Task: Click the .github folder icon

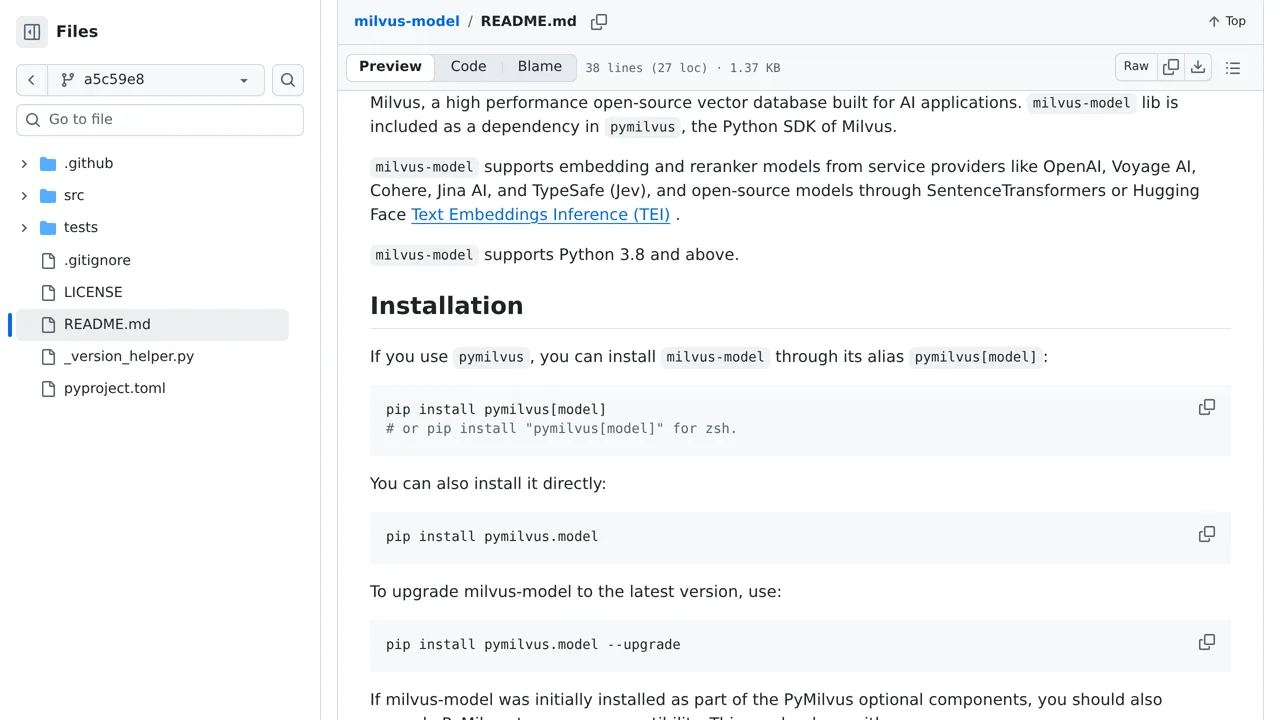Action: point(48,163)
